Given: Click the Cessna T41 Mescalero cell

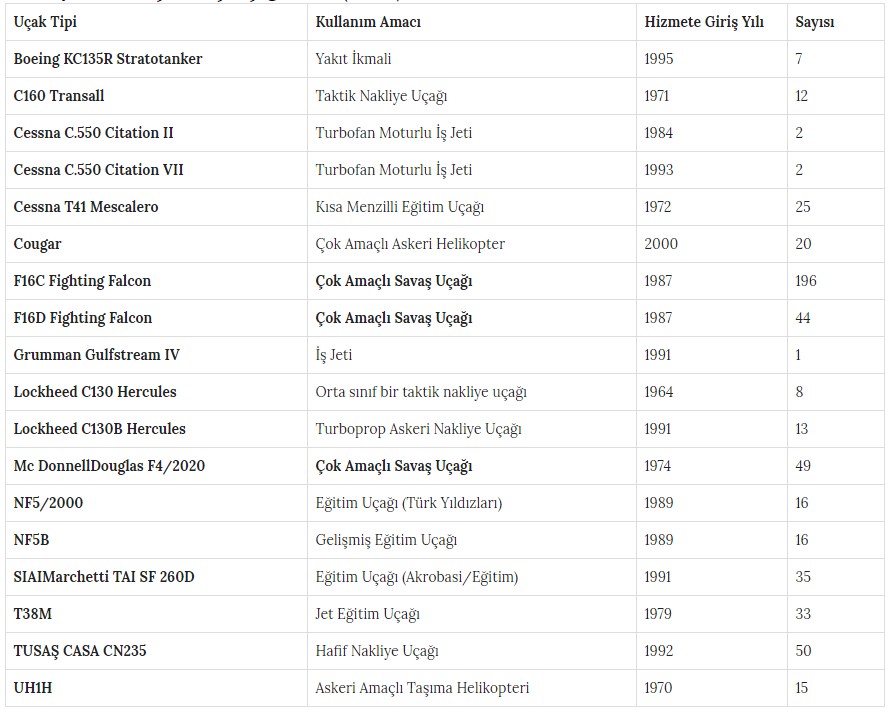Looking at the screenshot, I should (x=86, y=207).
